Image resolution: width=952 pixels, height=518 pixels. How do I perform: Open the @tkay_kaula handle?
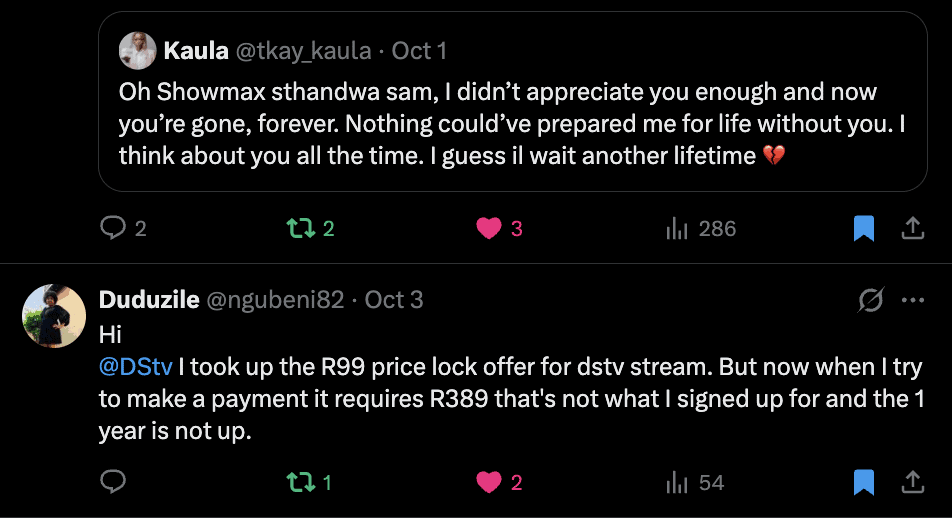tap(303, 50)
